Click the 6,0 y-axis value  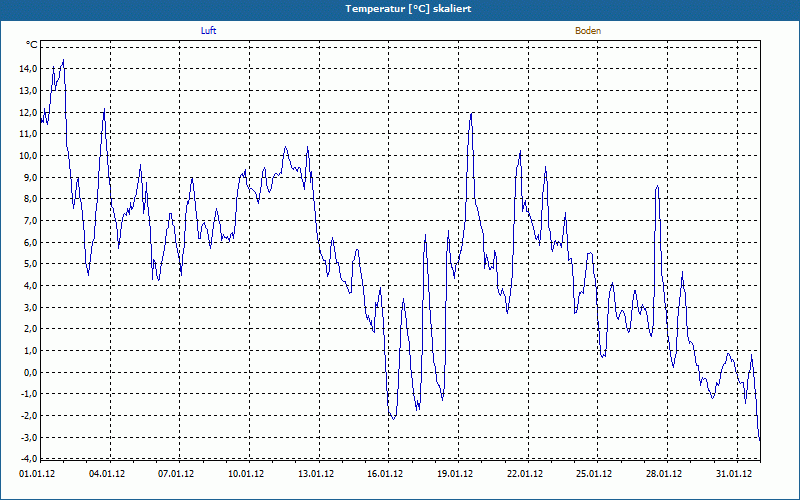30,242
